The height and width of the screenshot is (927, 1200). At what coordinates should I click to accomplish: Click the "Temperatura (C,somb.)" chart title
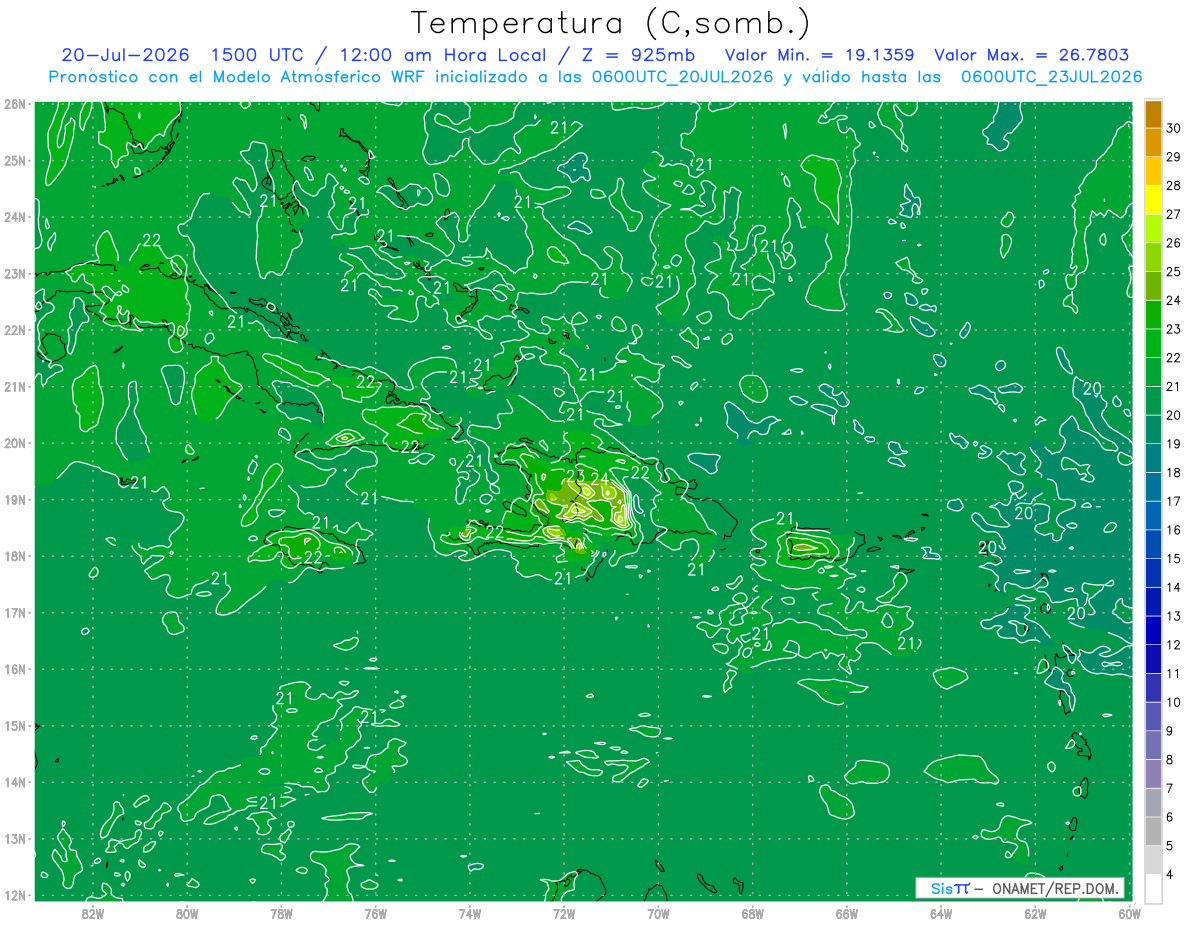click(x=611, y=24)
